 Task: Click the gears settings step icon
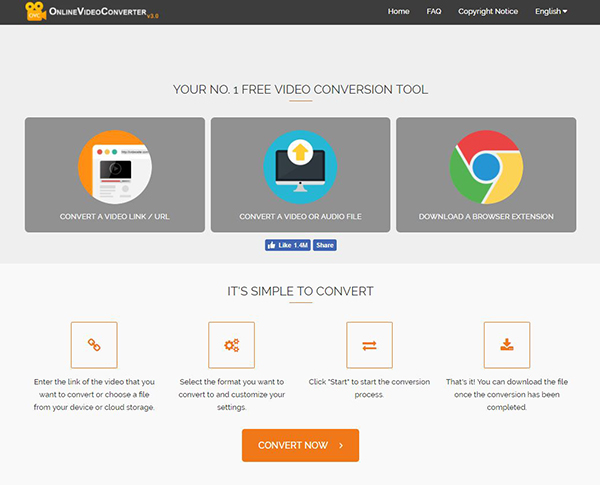(x=231, y=345)
